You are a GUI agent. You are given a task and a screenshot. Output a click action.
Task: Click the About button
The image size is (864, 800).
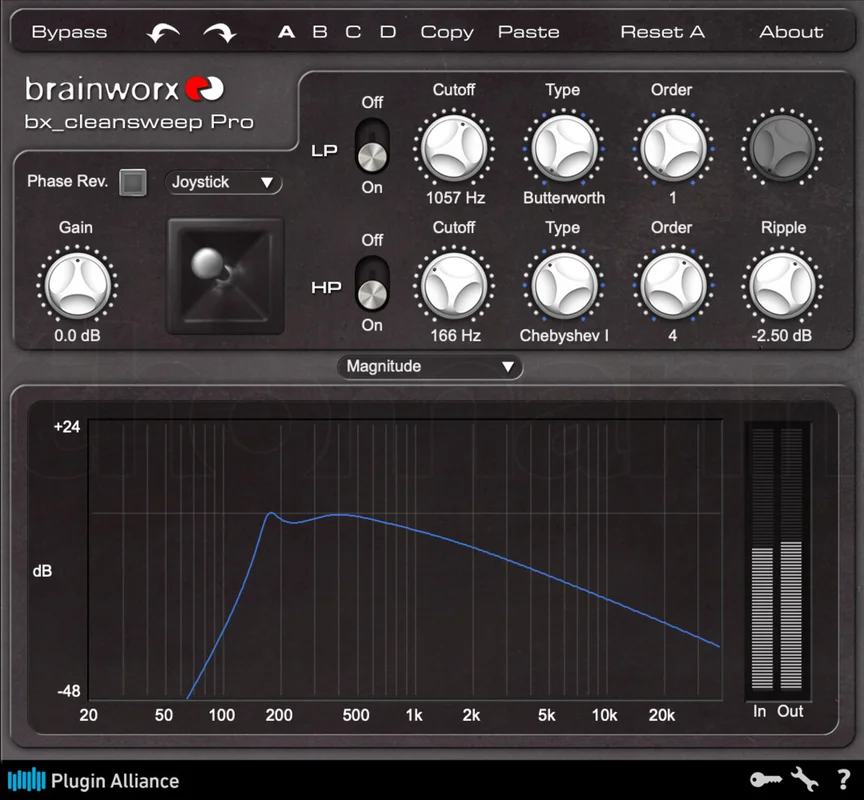coord(791,32)
